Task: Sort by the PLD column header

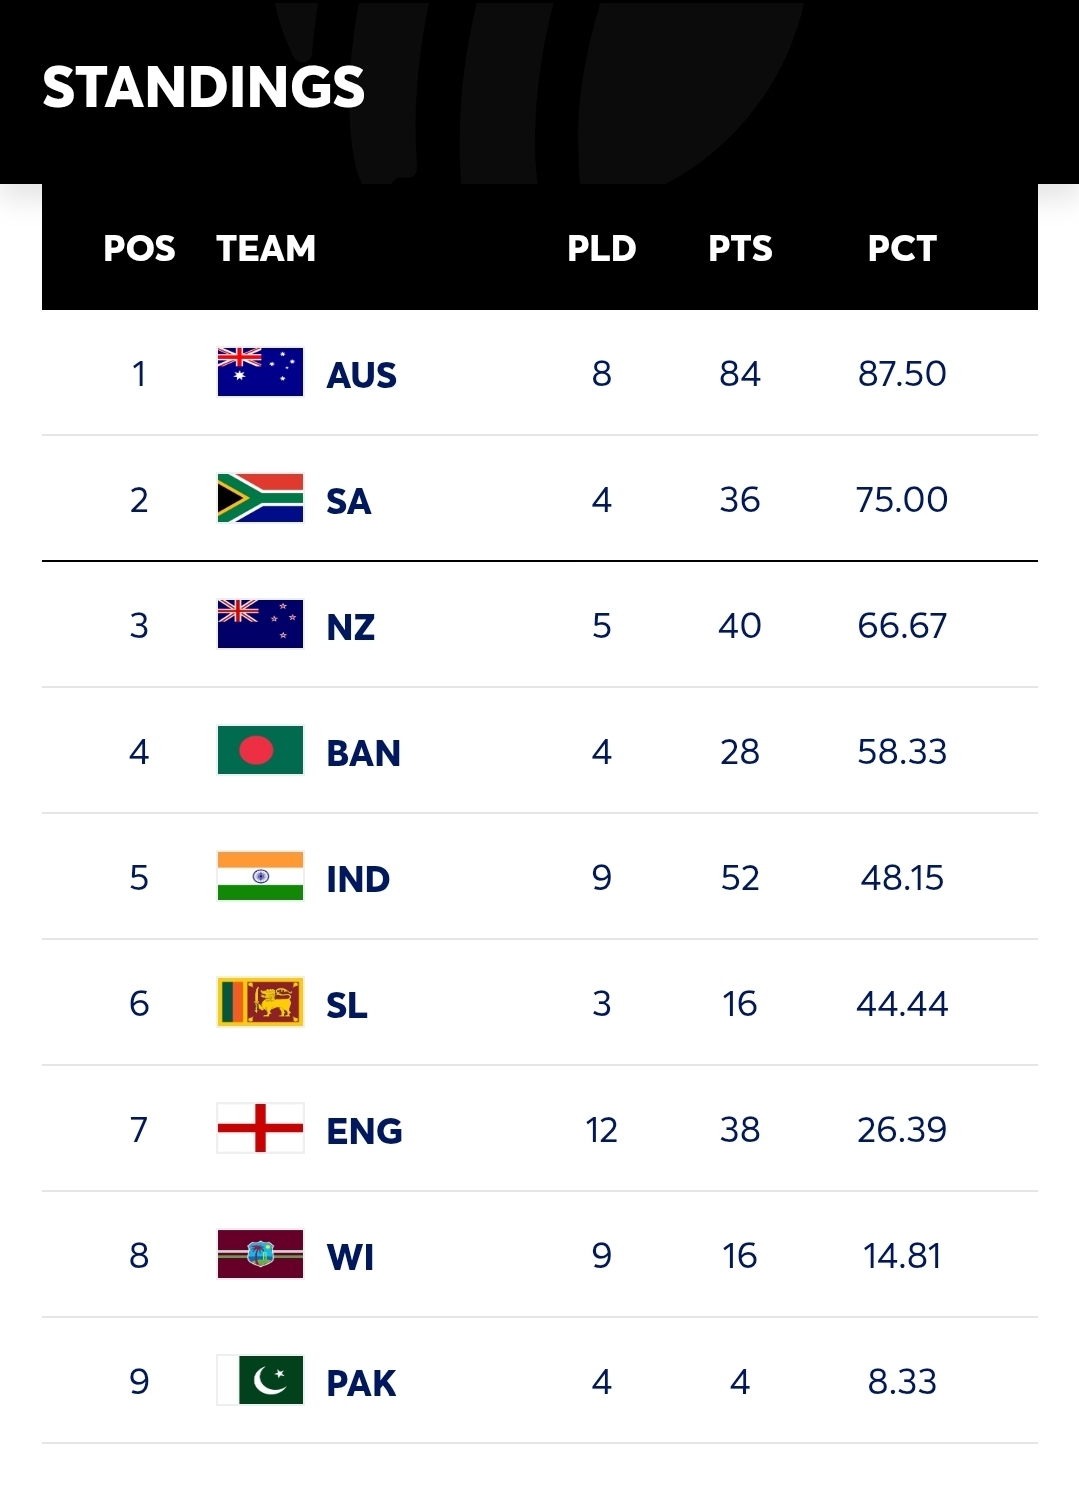Action: tap(601, 248)
